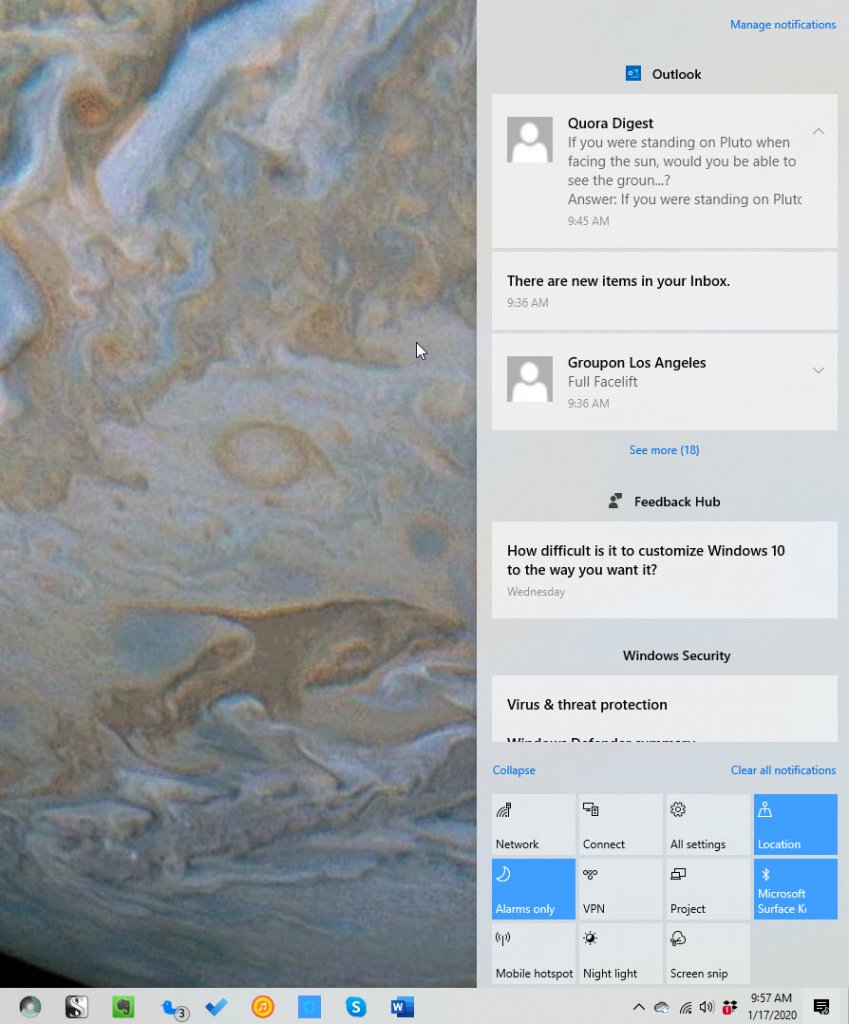Click See more (18) Outlook notifications
The width and height of the screenshot is (849, 1024).
tap(664, 450)
